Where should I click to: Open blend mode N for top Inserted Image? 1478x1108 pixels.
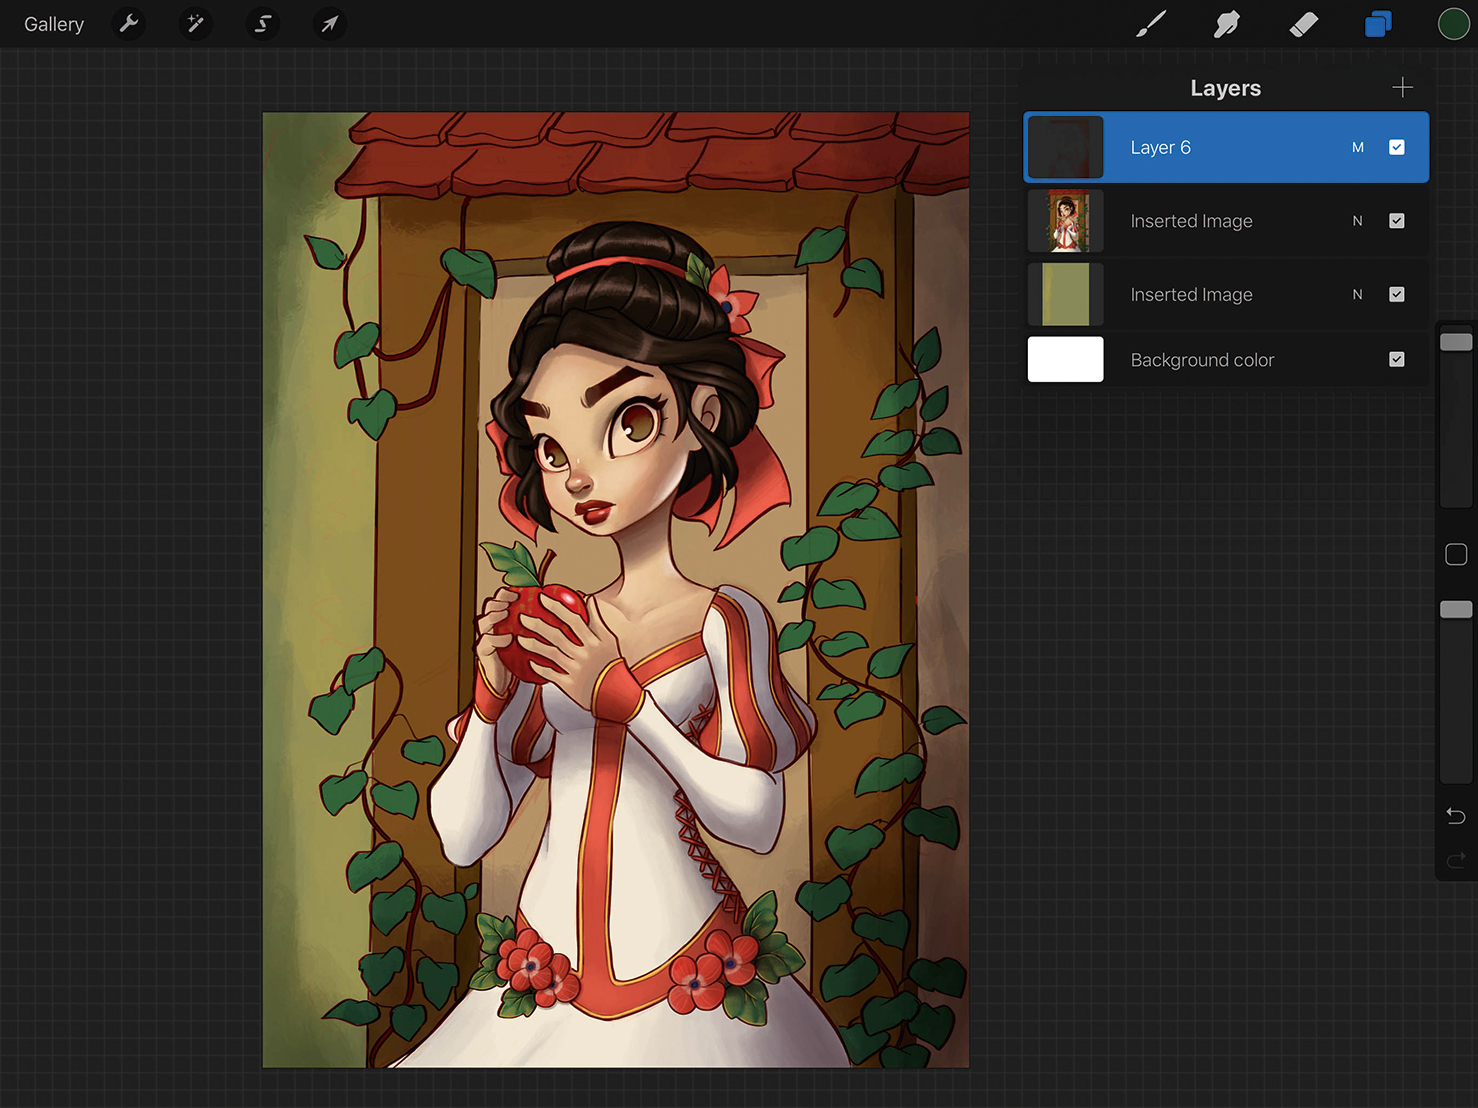(x=1358, y=221)
